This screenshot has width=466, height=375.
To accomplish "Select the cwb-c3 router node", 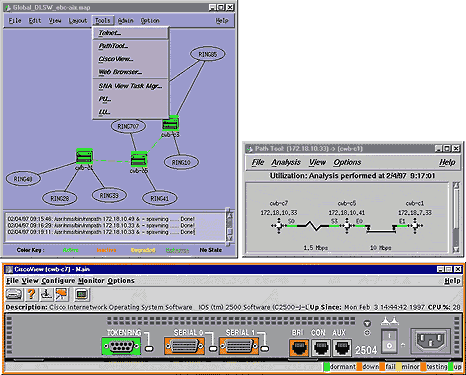I will coord(170,124).
